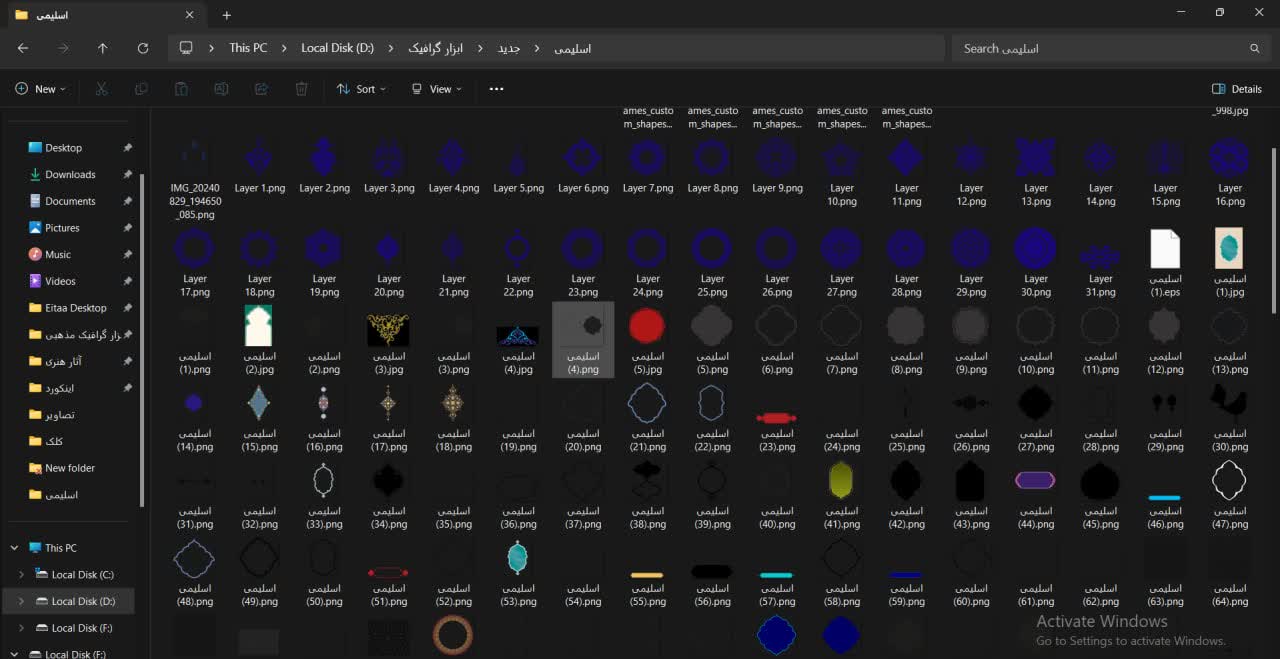Click the Copy icon in toolbar
Viewport: 1280px width, 659px height.
tap(141, 89)
